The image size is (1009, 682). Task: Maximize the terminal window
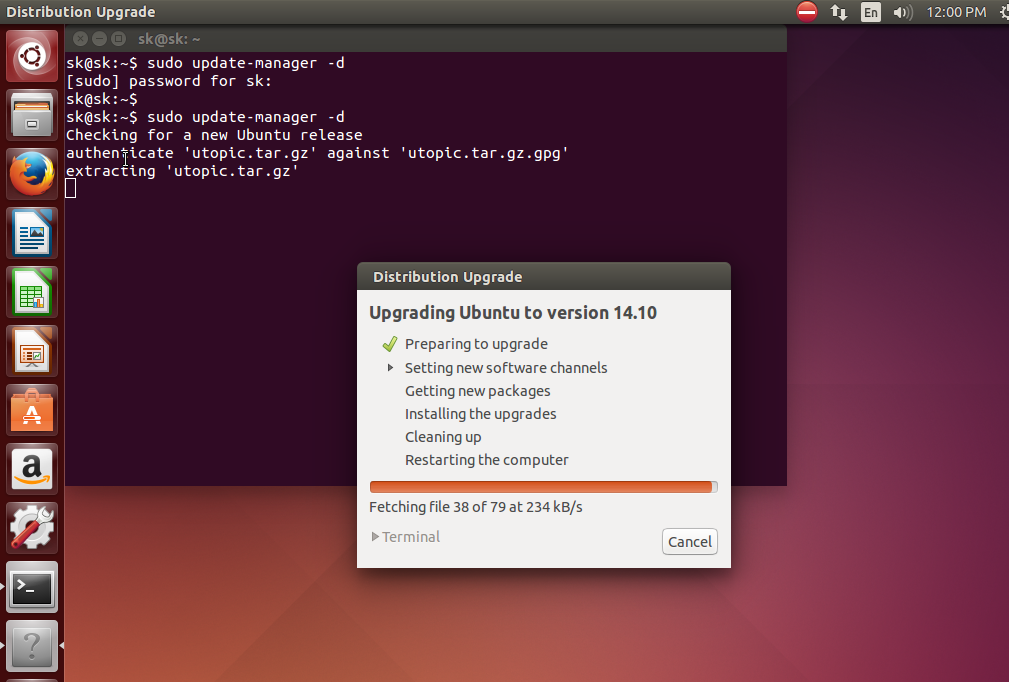click(x=118, y=39)
